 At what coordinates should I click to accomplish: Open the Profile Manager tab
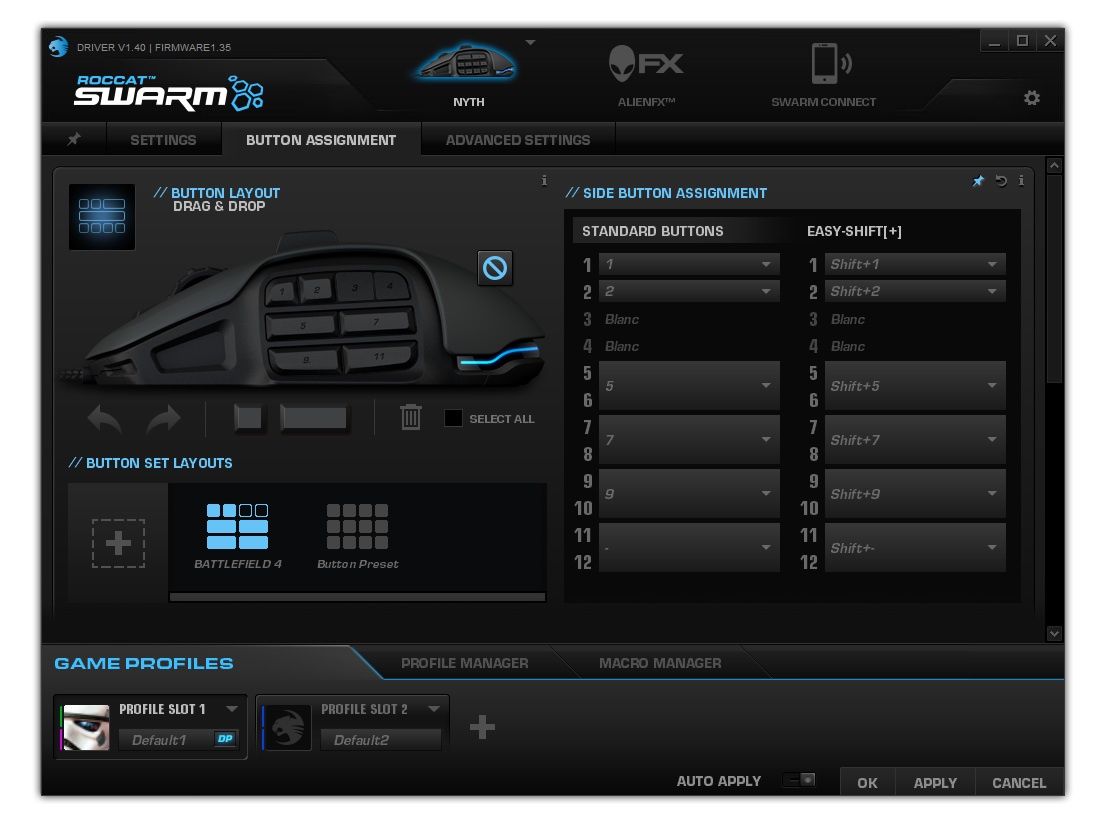pos(465,663)
